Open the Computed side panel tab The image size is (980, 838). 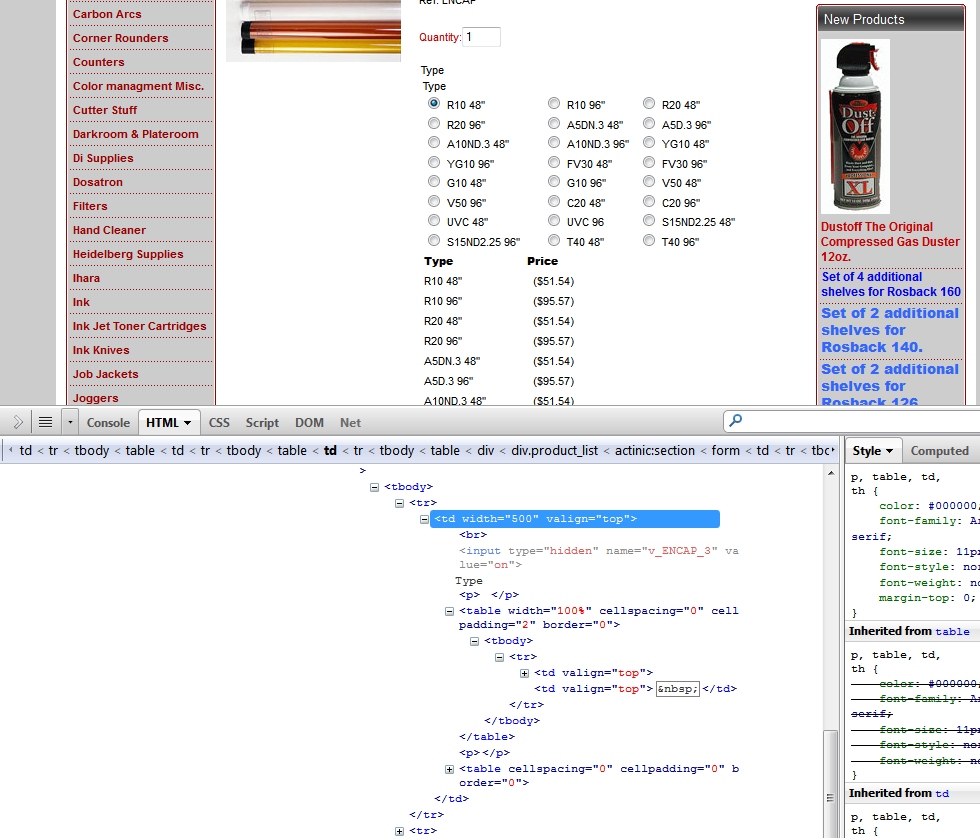click(939, 451)
